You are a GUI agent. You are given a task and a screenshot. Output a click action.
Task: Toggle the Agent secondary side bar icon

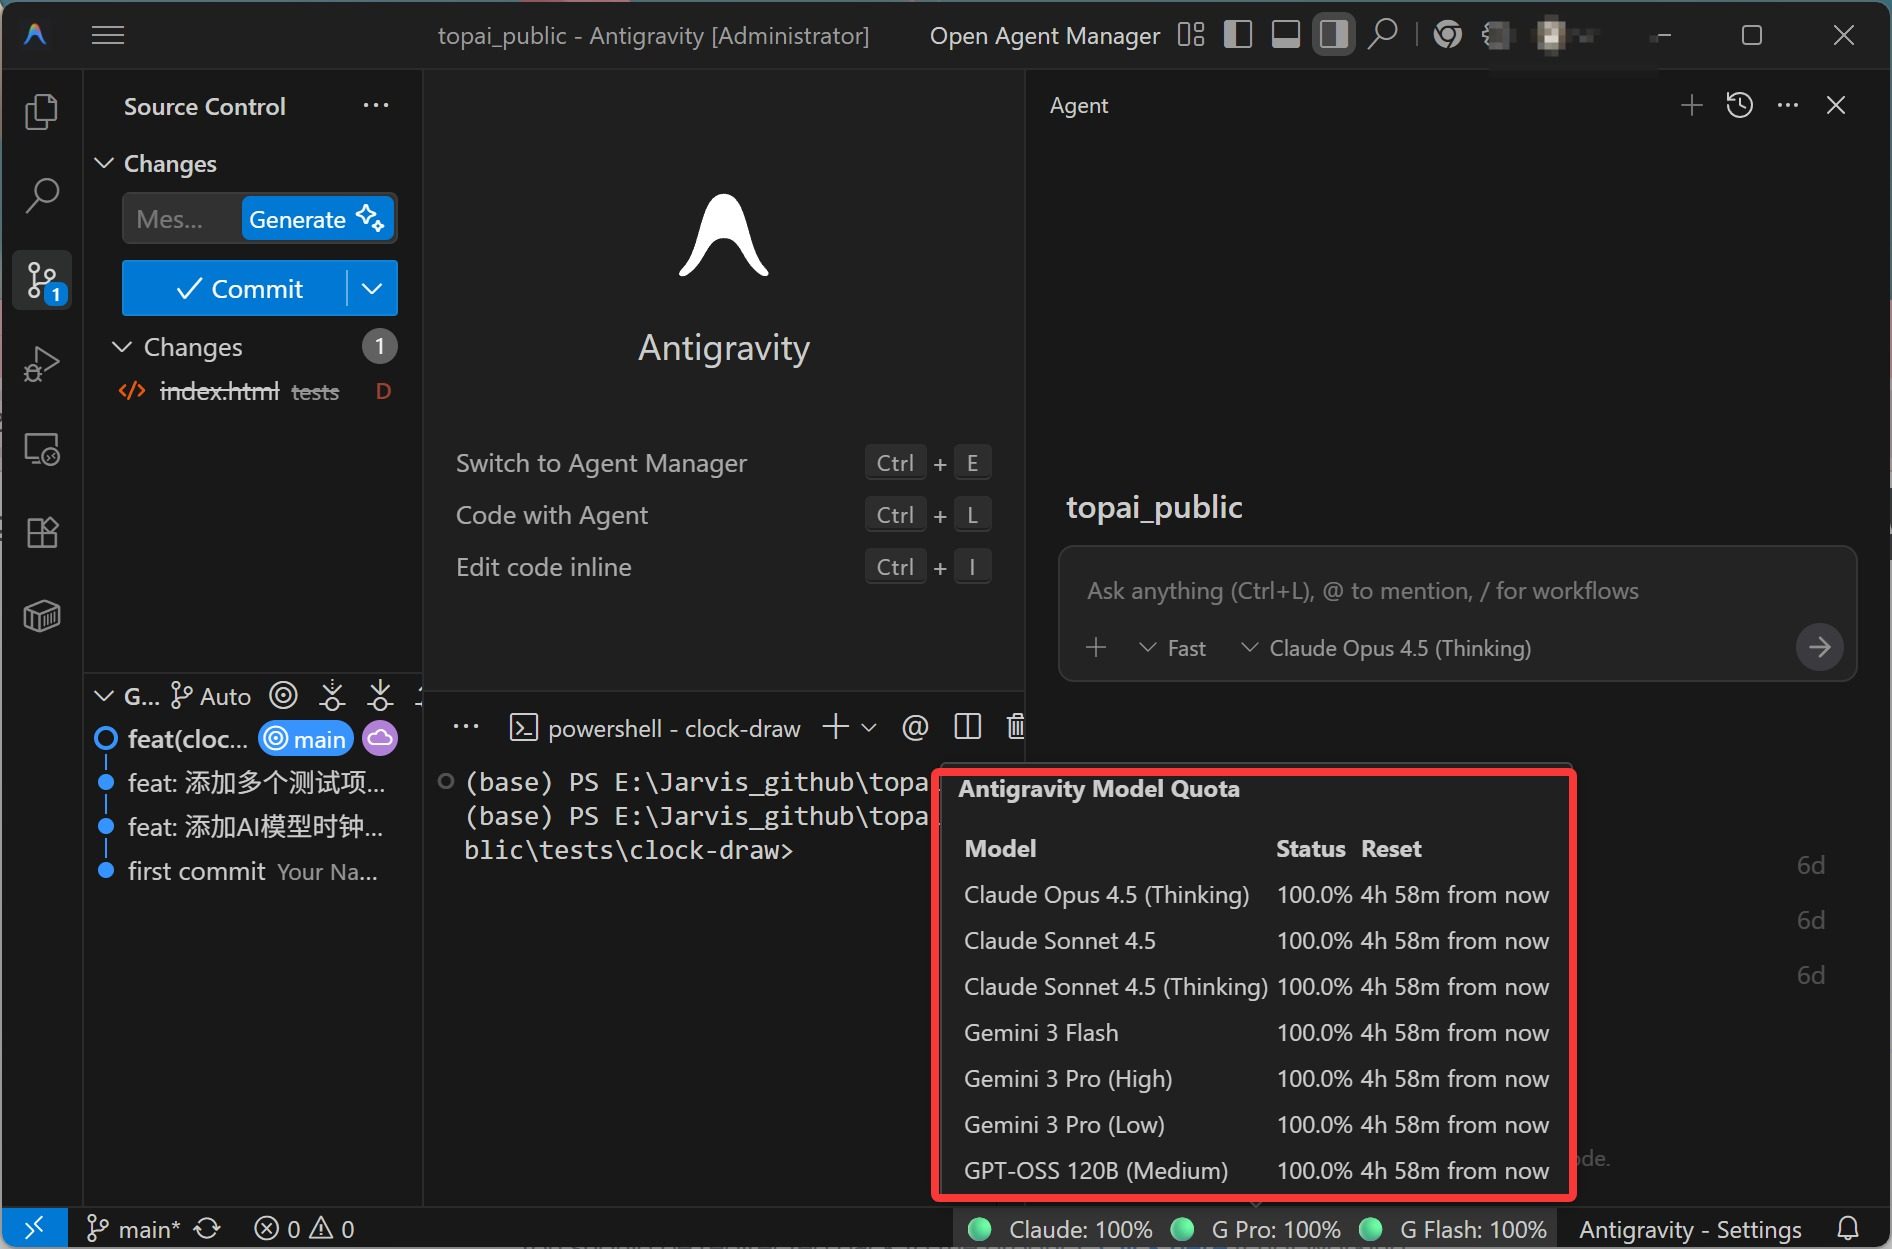point(1333,35)
